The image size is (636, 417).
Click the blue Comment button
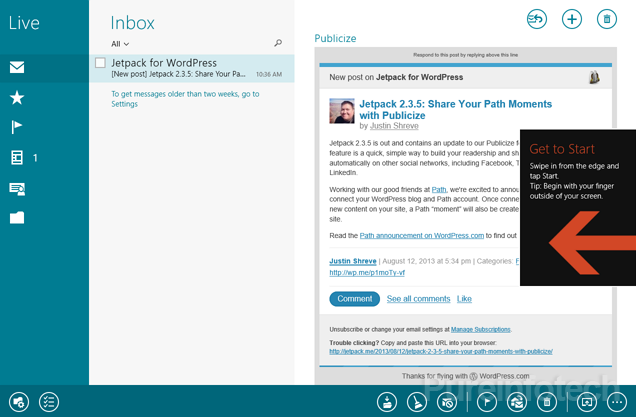pyautogui.click(x=354, y=299)
